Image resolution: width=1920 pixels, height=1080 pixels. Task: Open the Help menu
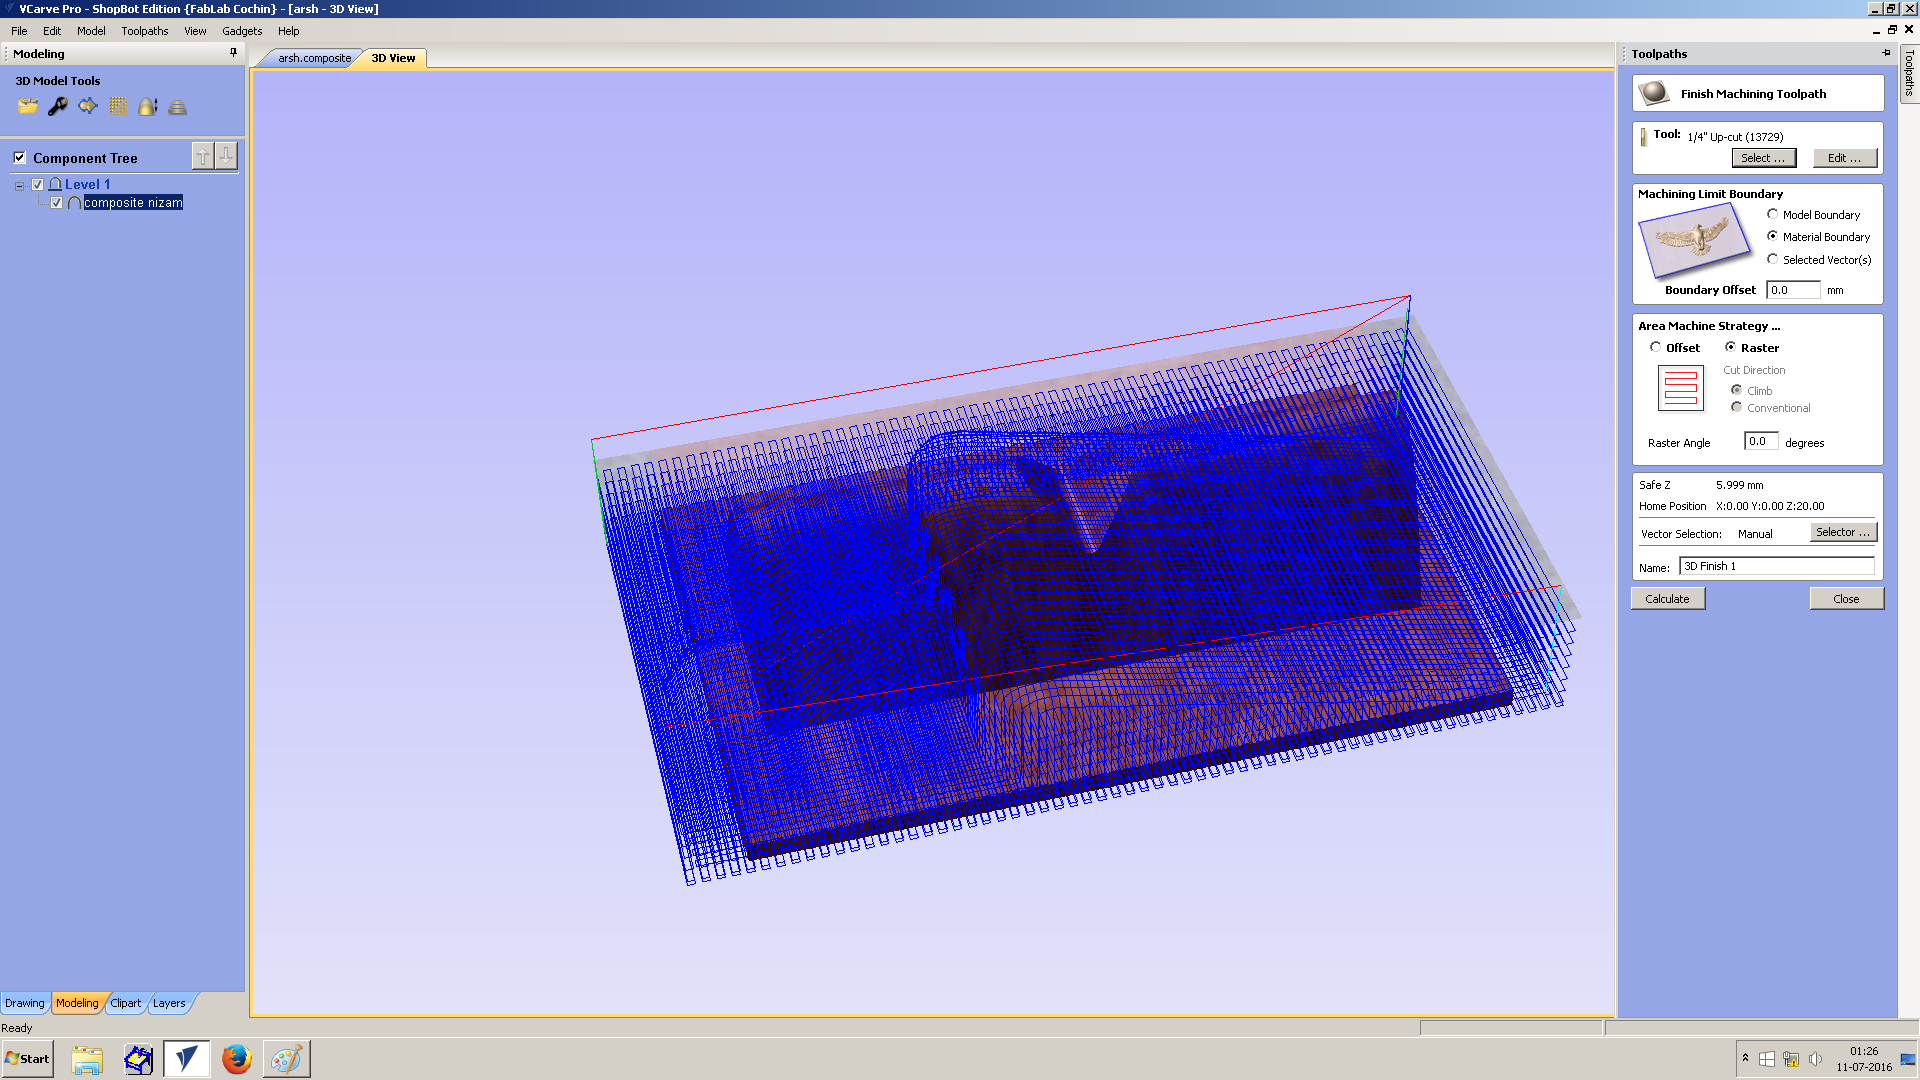tap(289, 31)
